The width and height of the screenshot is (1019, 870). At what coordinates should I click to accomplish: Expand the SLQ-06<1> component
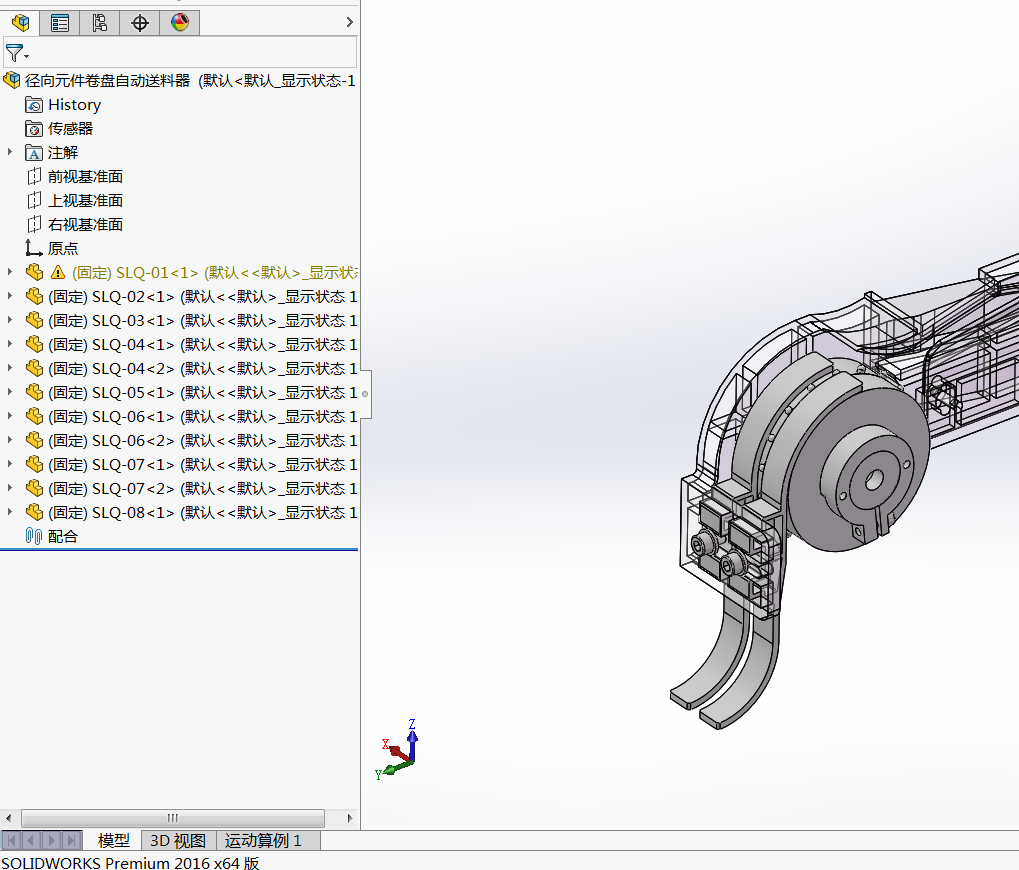tap(10, 416)
